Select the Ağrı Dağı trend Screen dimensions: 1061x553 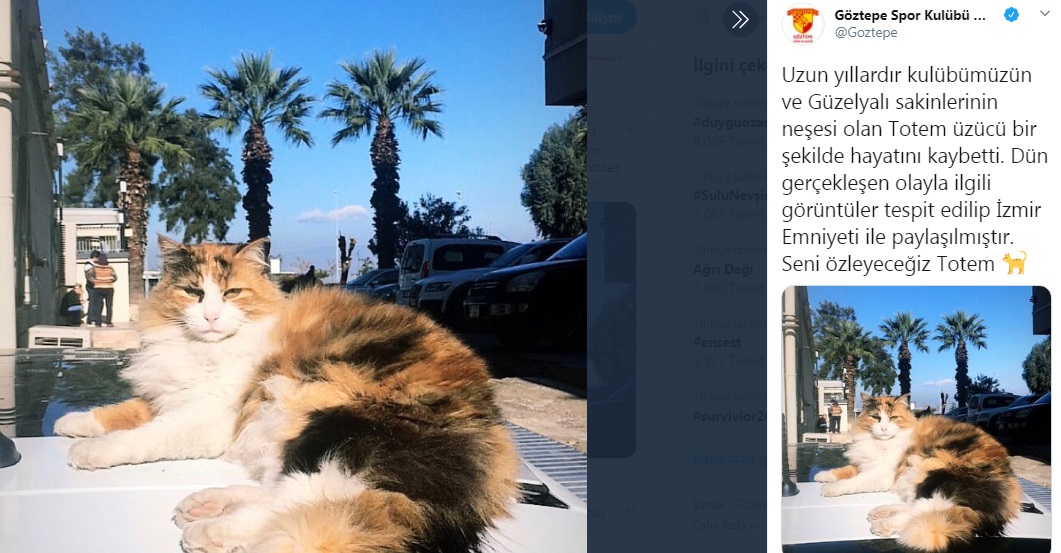click(x=723, y=269)
